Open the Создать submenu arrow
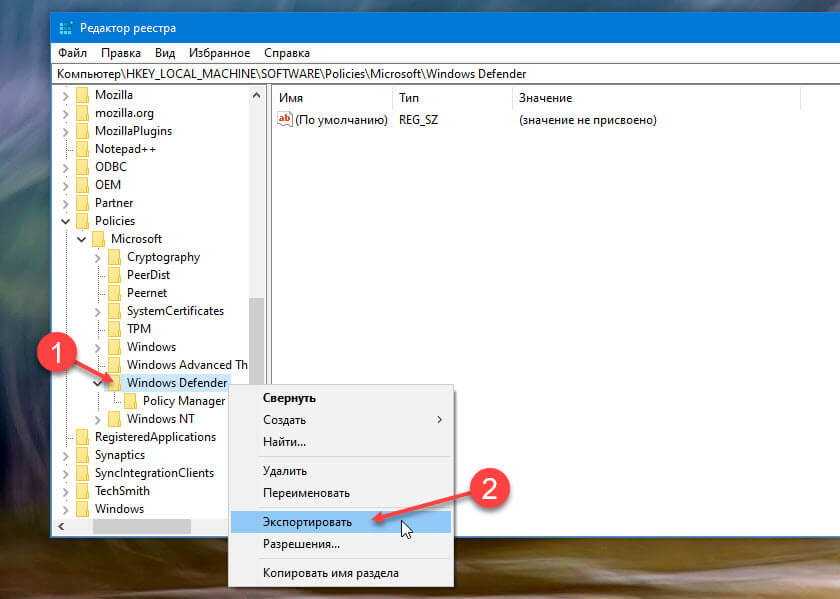The height and width of the screenshot is (599, 840). 439,420
